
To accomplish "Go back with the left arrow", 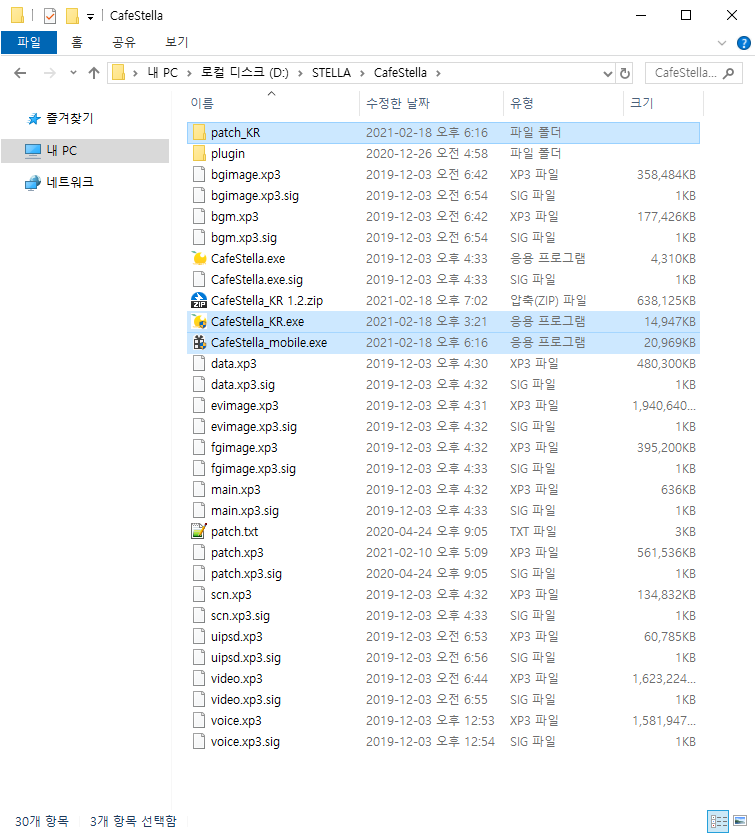I will (20, 73).
